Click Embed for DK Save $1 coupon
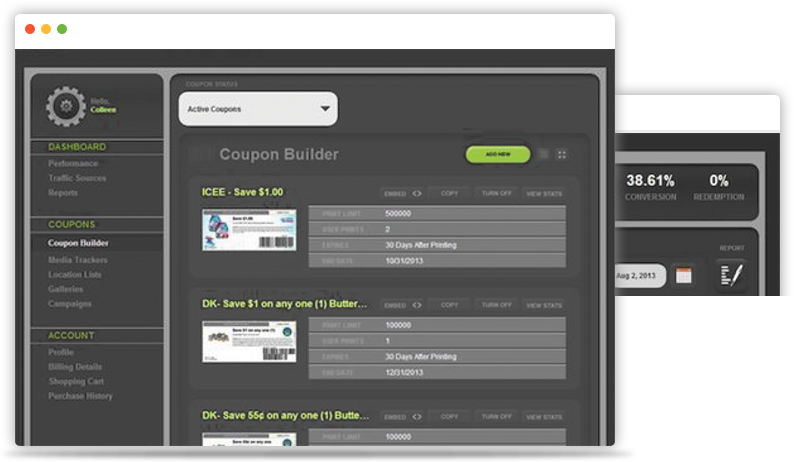 [395, 305]
